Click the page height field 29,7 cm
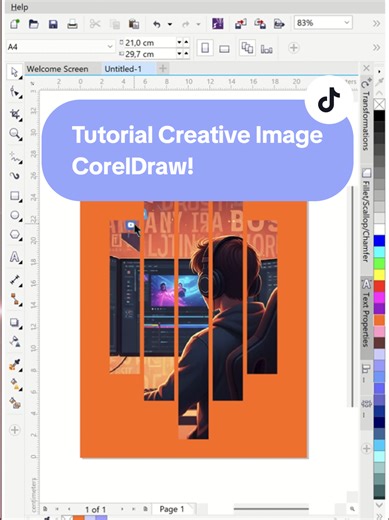 150,54
